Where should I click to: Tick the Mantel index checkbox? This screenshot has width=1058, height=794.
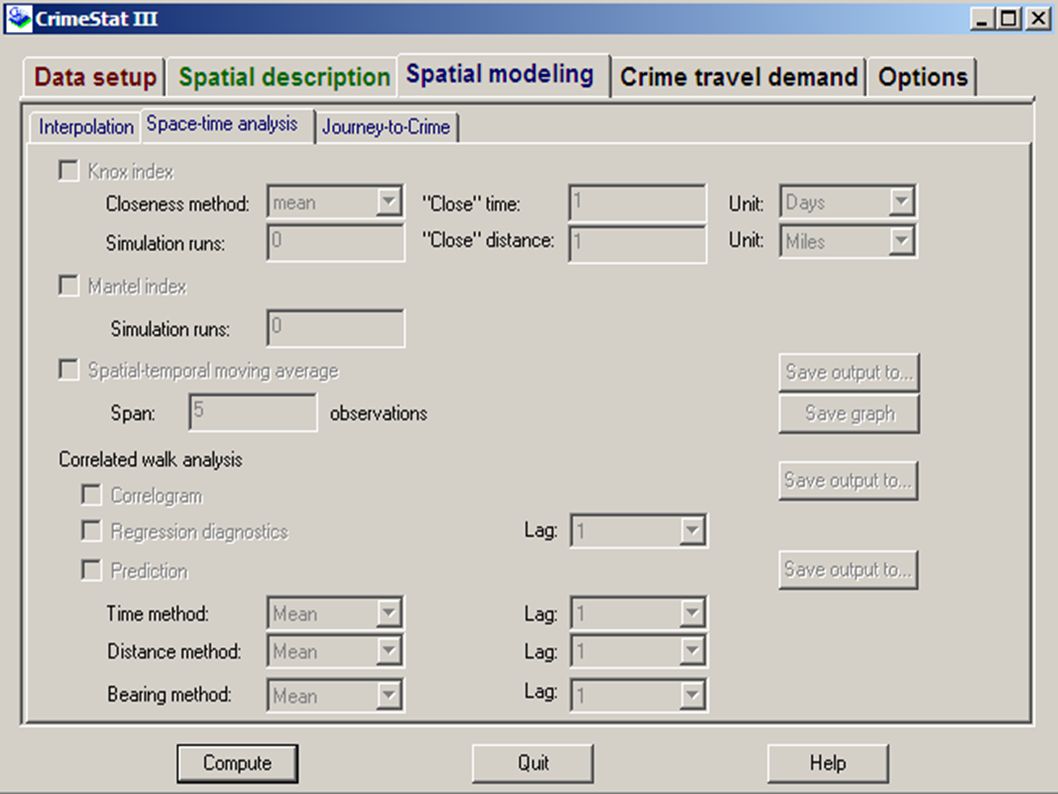point(69,285)
